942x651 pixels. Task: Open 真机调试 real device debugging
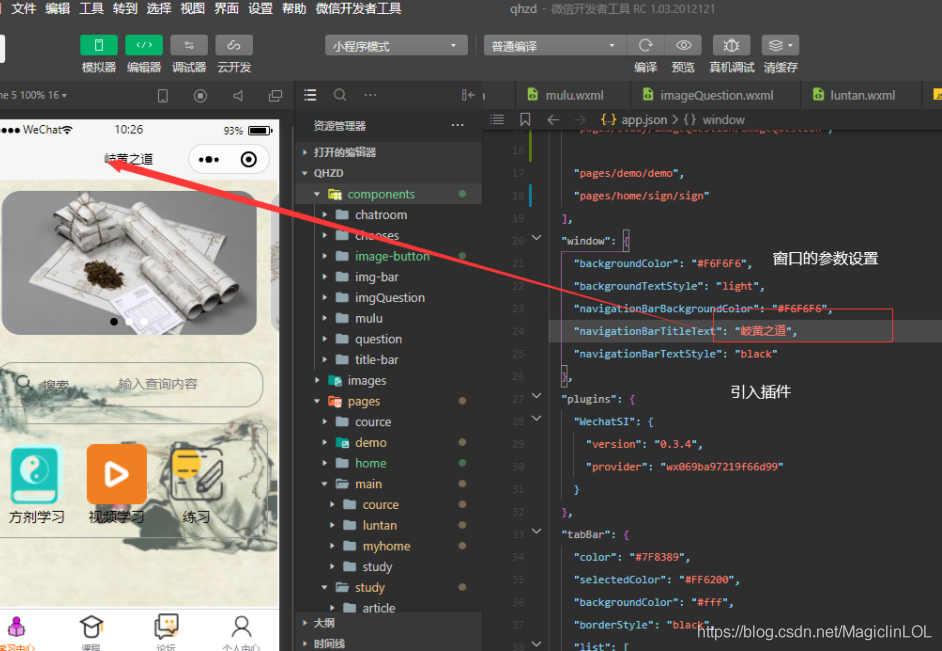[731, 45]
